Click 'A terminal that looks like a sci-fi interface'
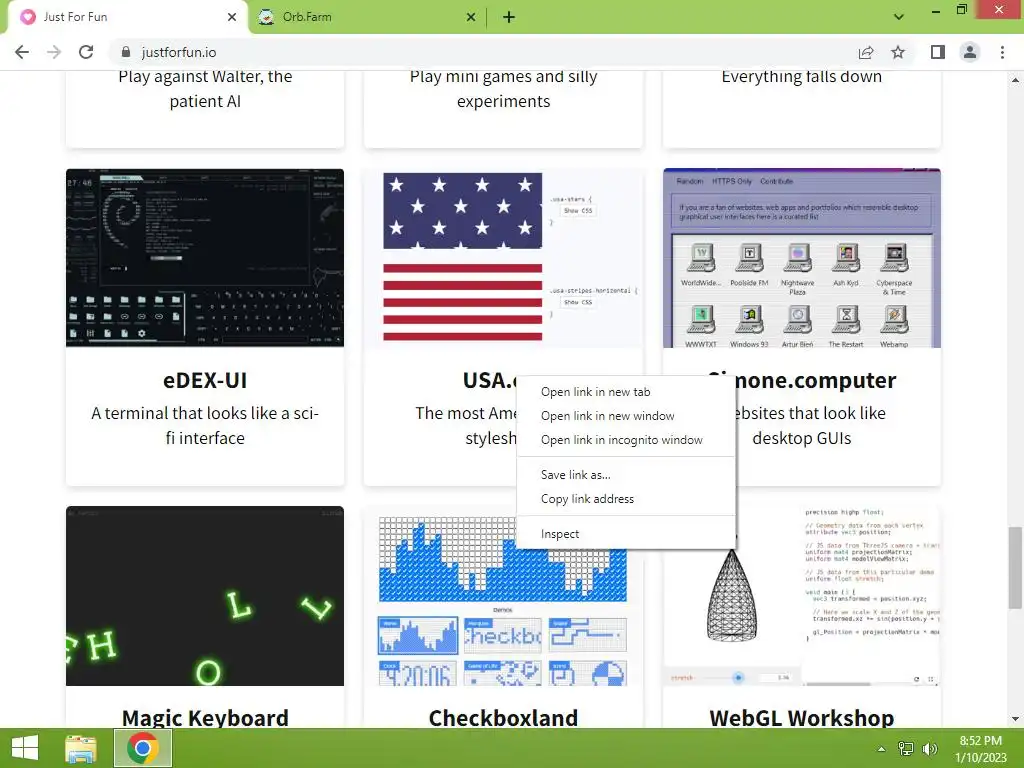The height and width of the screenshot is (768, 1024). (x=205, y=425)
